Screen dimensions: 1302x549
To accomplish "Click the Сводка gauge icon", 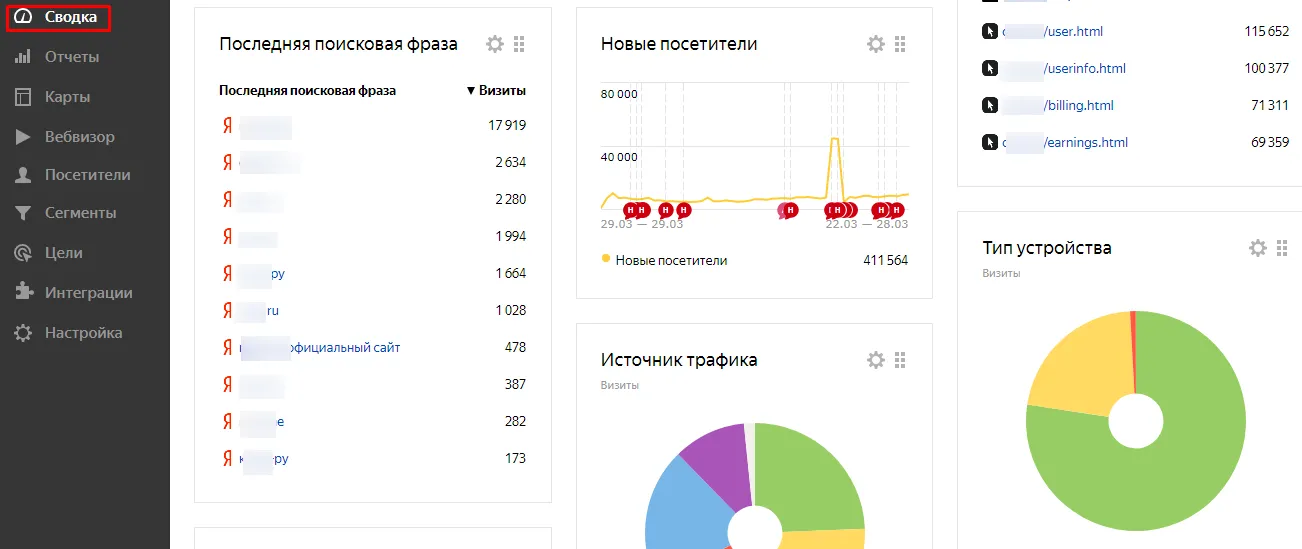I will 23,17.
